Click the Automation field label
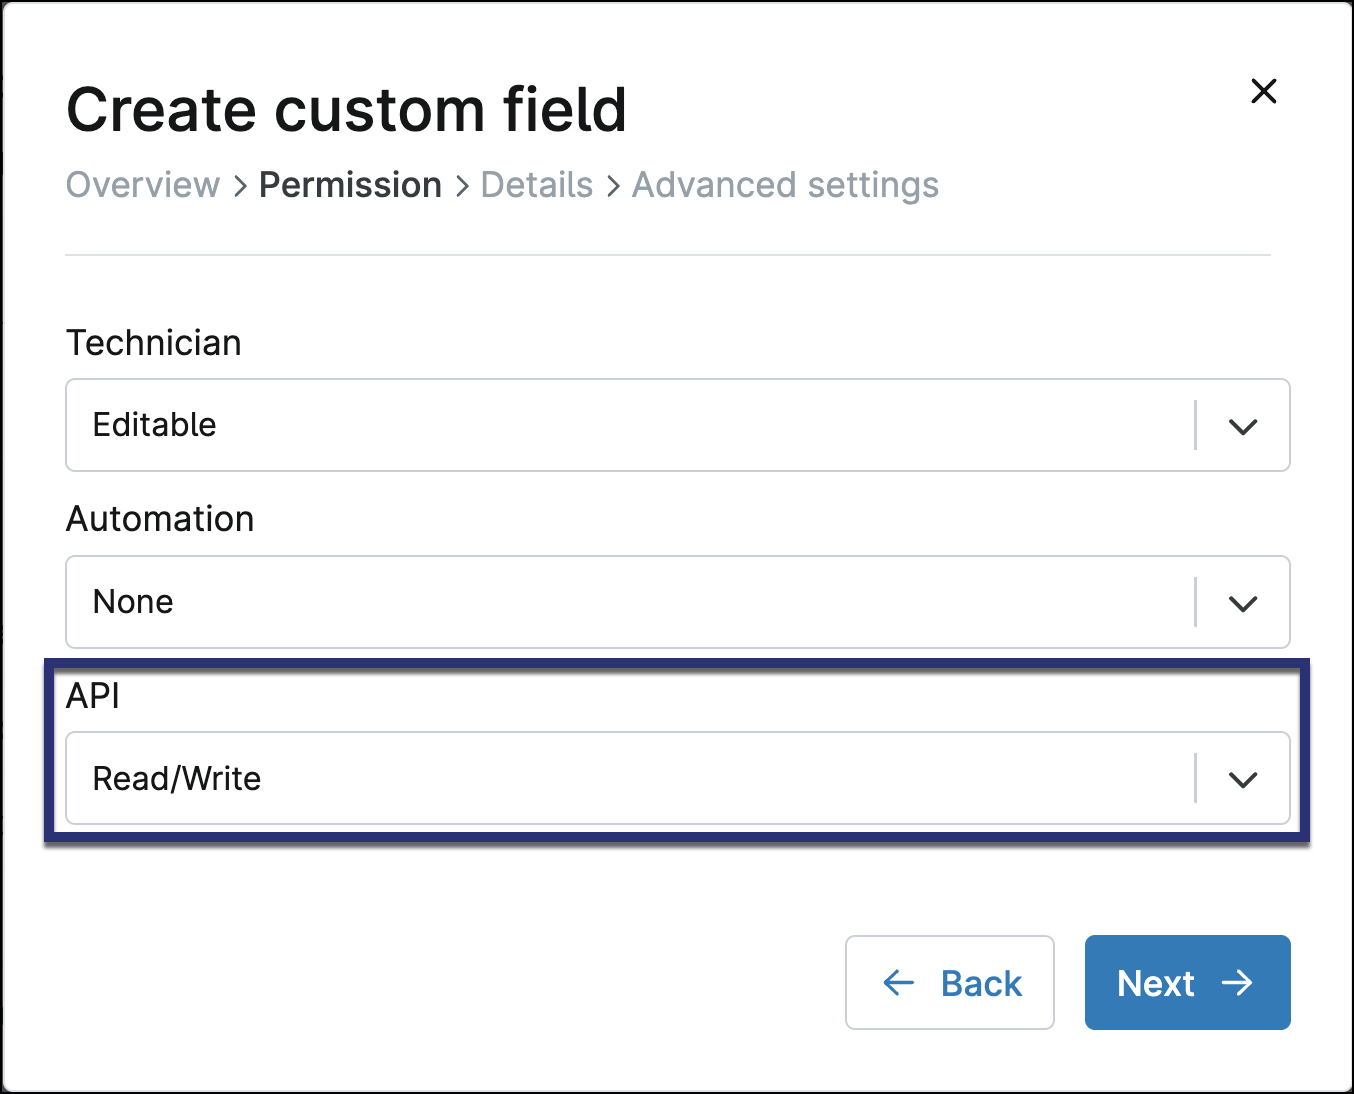The height and width of the screenshot is (1094, 1354). (160, 519)
